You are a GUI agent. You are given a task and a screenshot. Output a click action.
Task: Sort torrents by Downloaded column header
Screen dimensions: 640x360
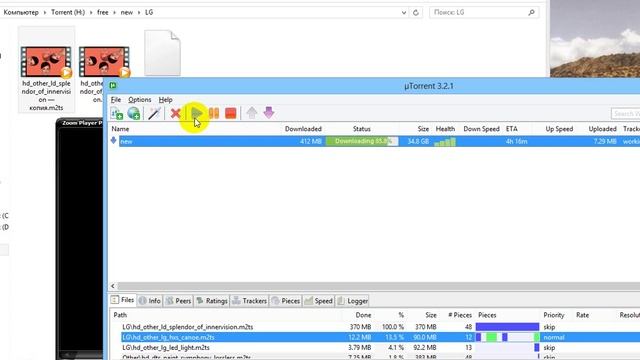tap(303, 129)
